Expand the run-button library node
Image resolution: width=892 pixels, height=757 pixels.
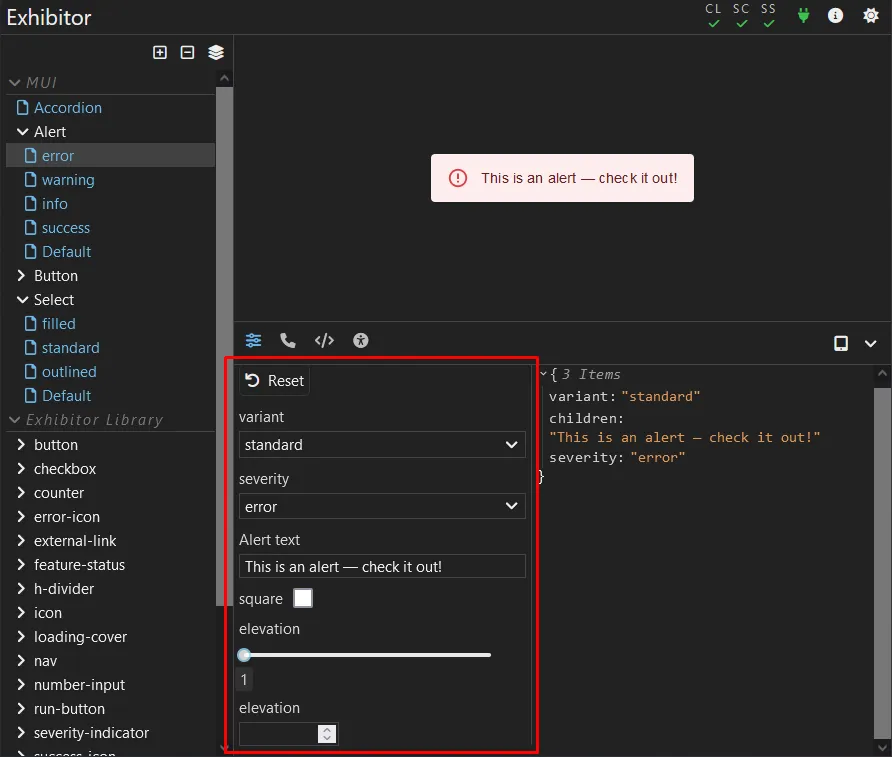[x=22, y=708]
